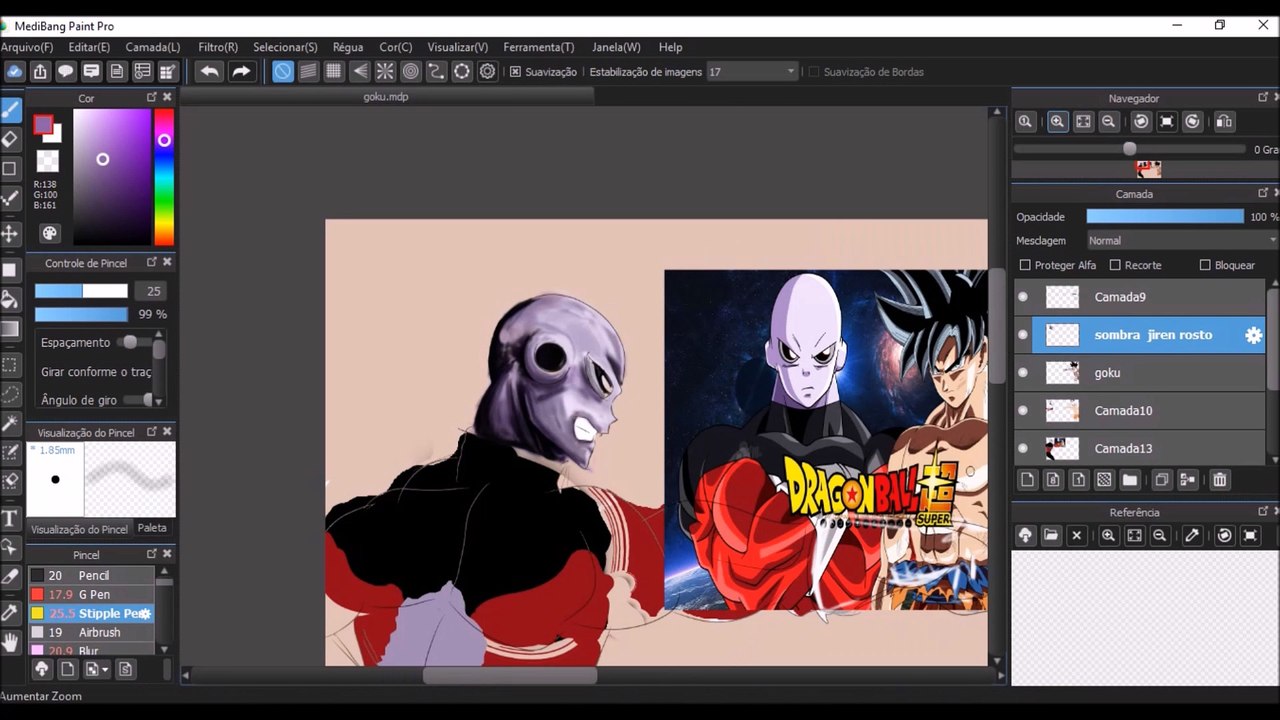Click the Navigator rotation slider
The image size is (1280, 720).
coord(1129,149)
